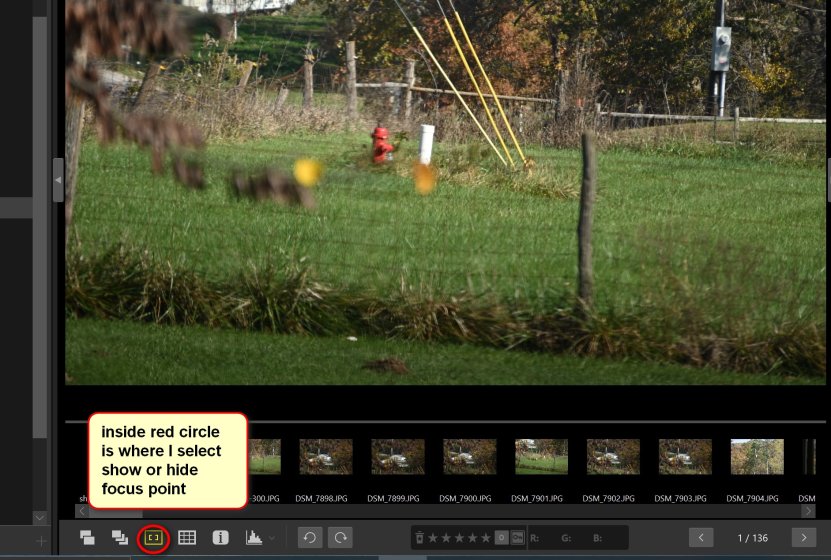
Task: Open the histogram options dropdown arrow
Action: tap(272, 538)
